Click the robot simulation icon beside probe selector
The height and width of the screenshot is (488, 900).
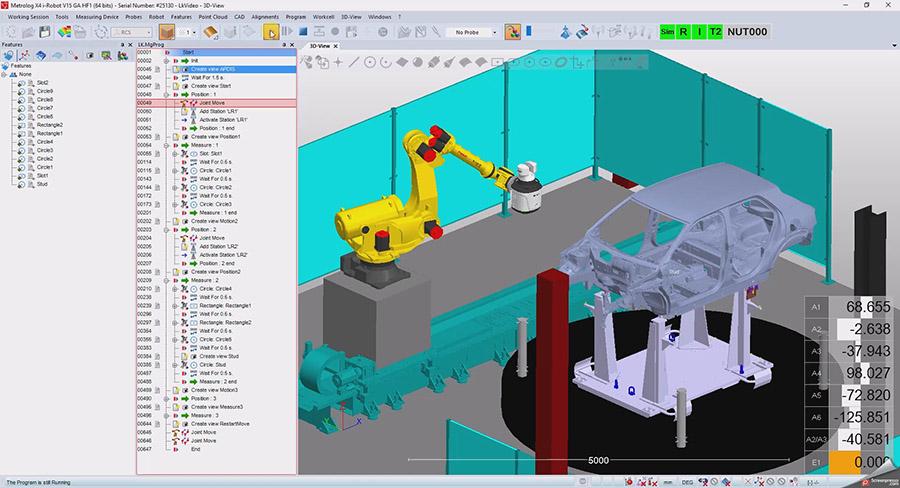coord(513,32)
